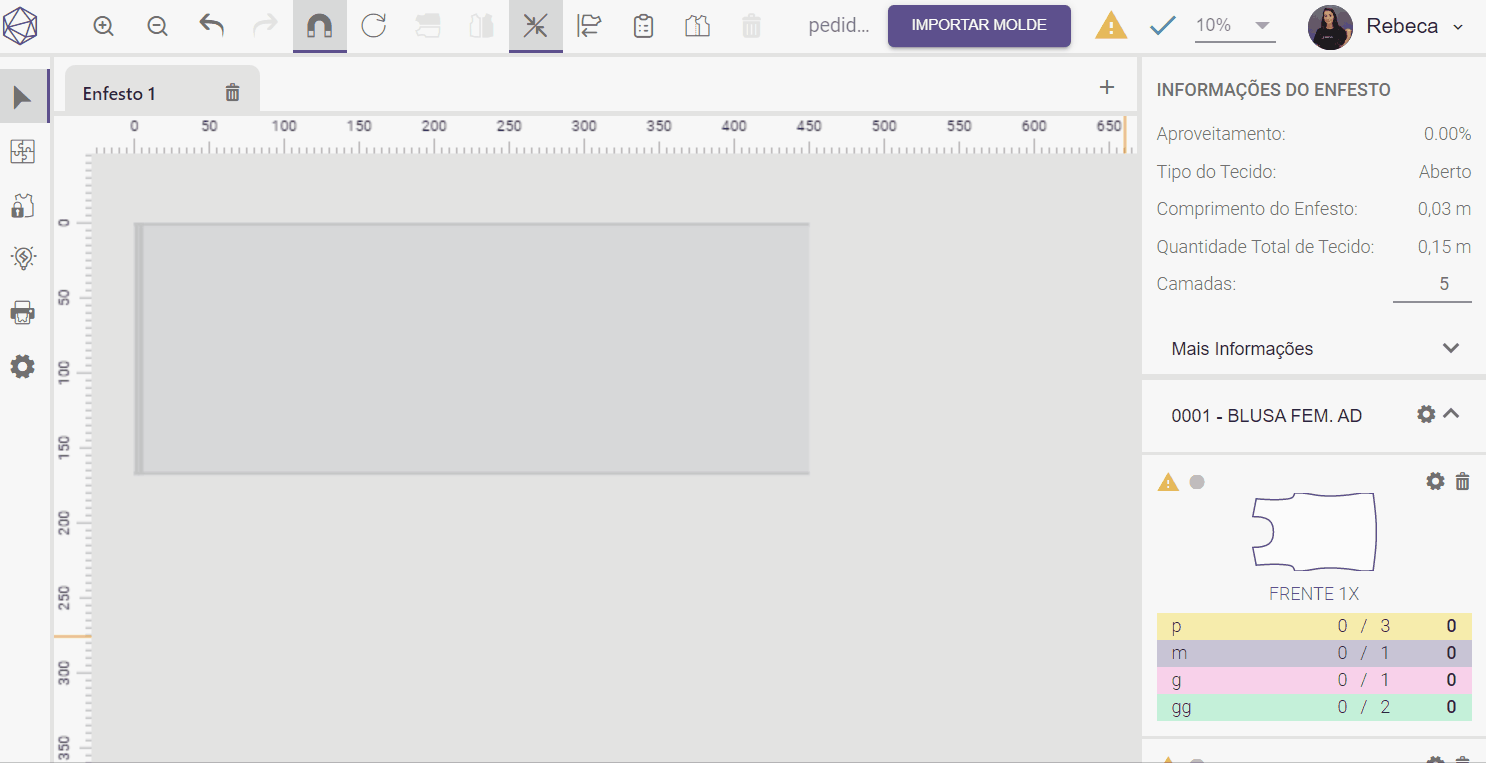1486x763 pixels.
Task: Click the align-left pieces icon
Action: pos(590,26)
